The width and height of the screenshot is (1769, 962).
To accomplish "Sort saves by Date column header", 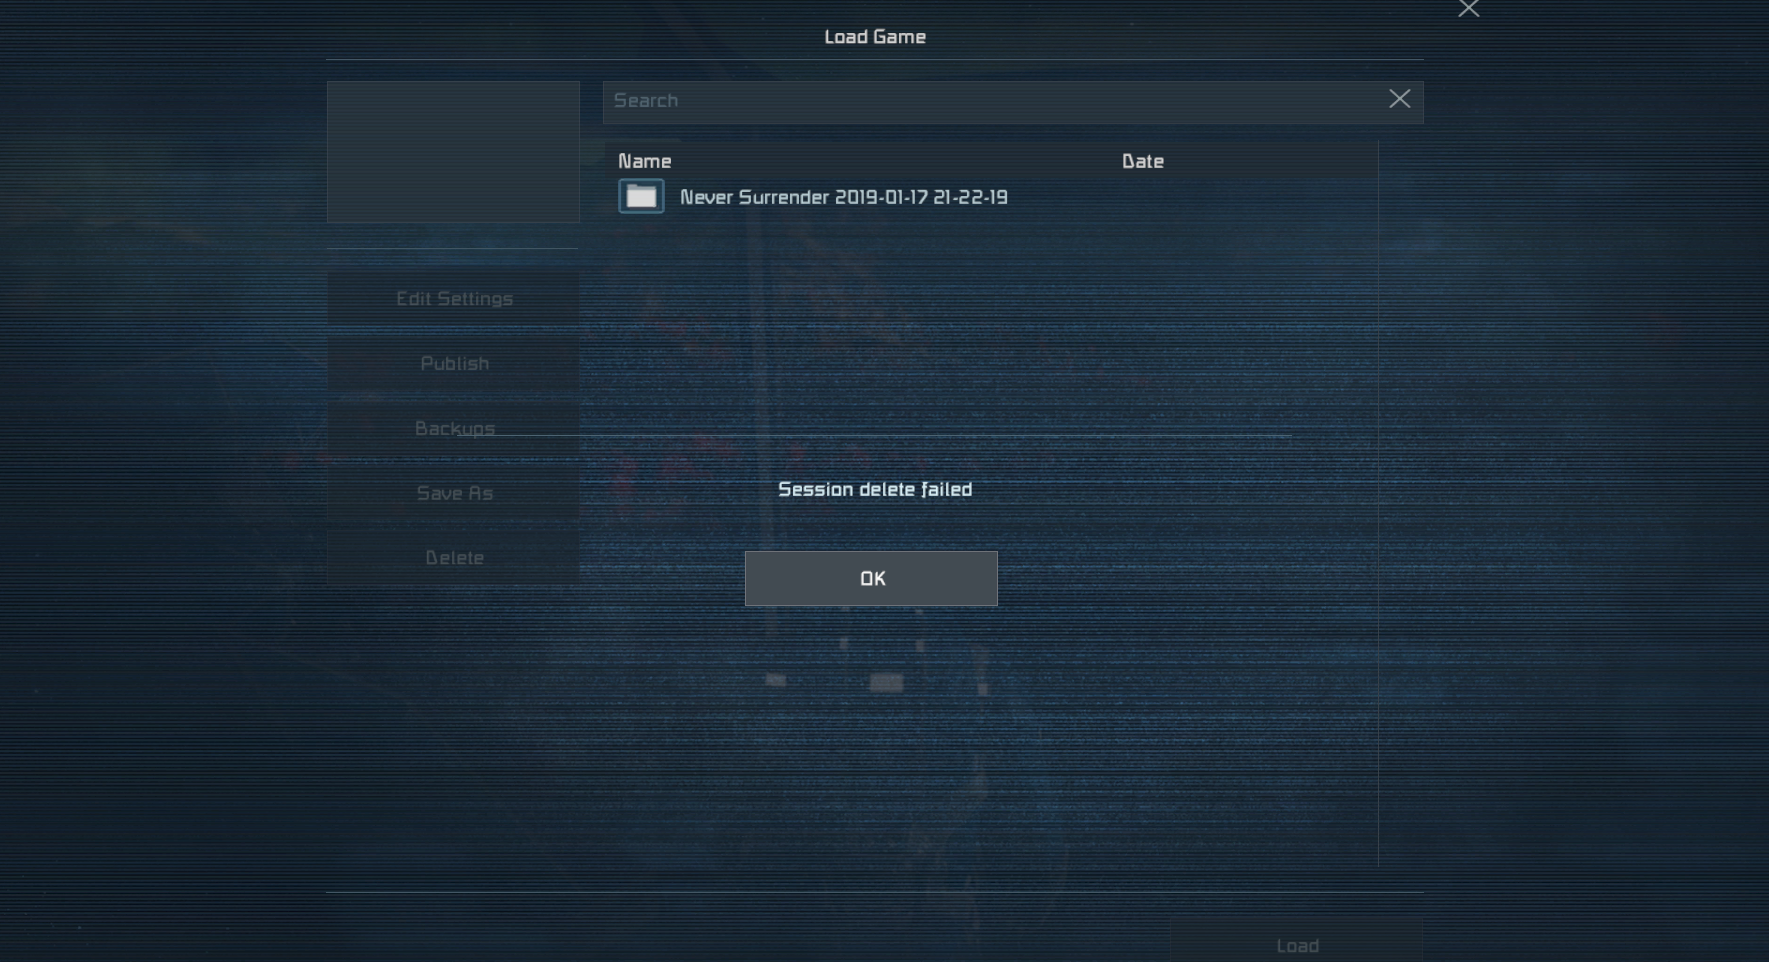I will click(x=1142, y=161).
